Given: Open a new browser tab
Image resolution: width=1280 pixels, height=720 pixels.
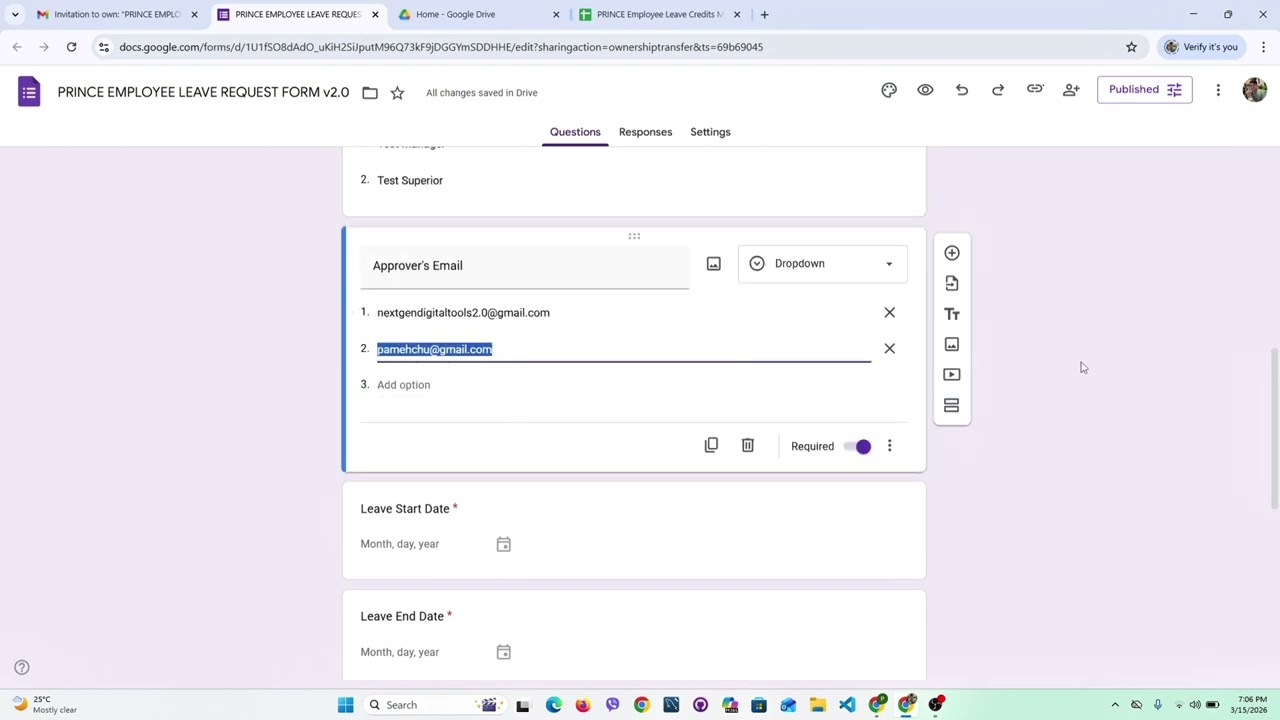Looking at the screenshot, I should tap(764, 14).
